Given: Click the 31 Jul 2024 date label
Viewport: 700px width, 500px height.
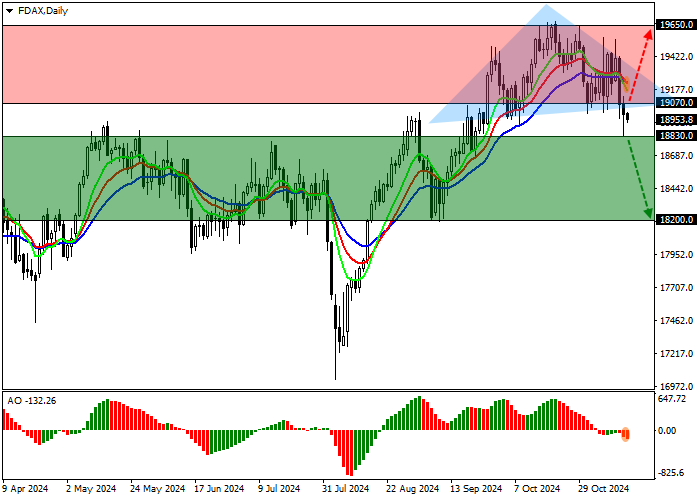Looking at the screenshot, I should coord(346,489).
